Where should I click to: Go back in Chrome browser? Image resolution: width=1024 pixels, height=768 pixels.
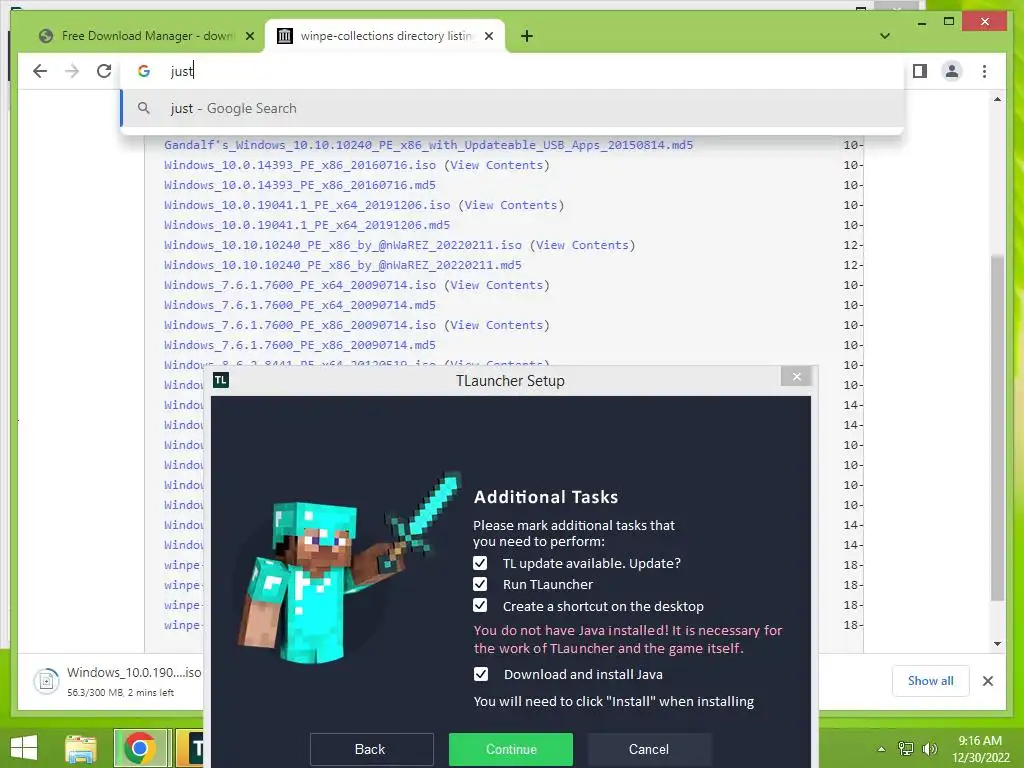(40, 71)
